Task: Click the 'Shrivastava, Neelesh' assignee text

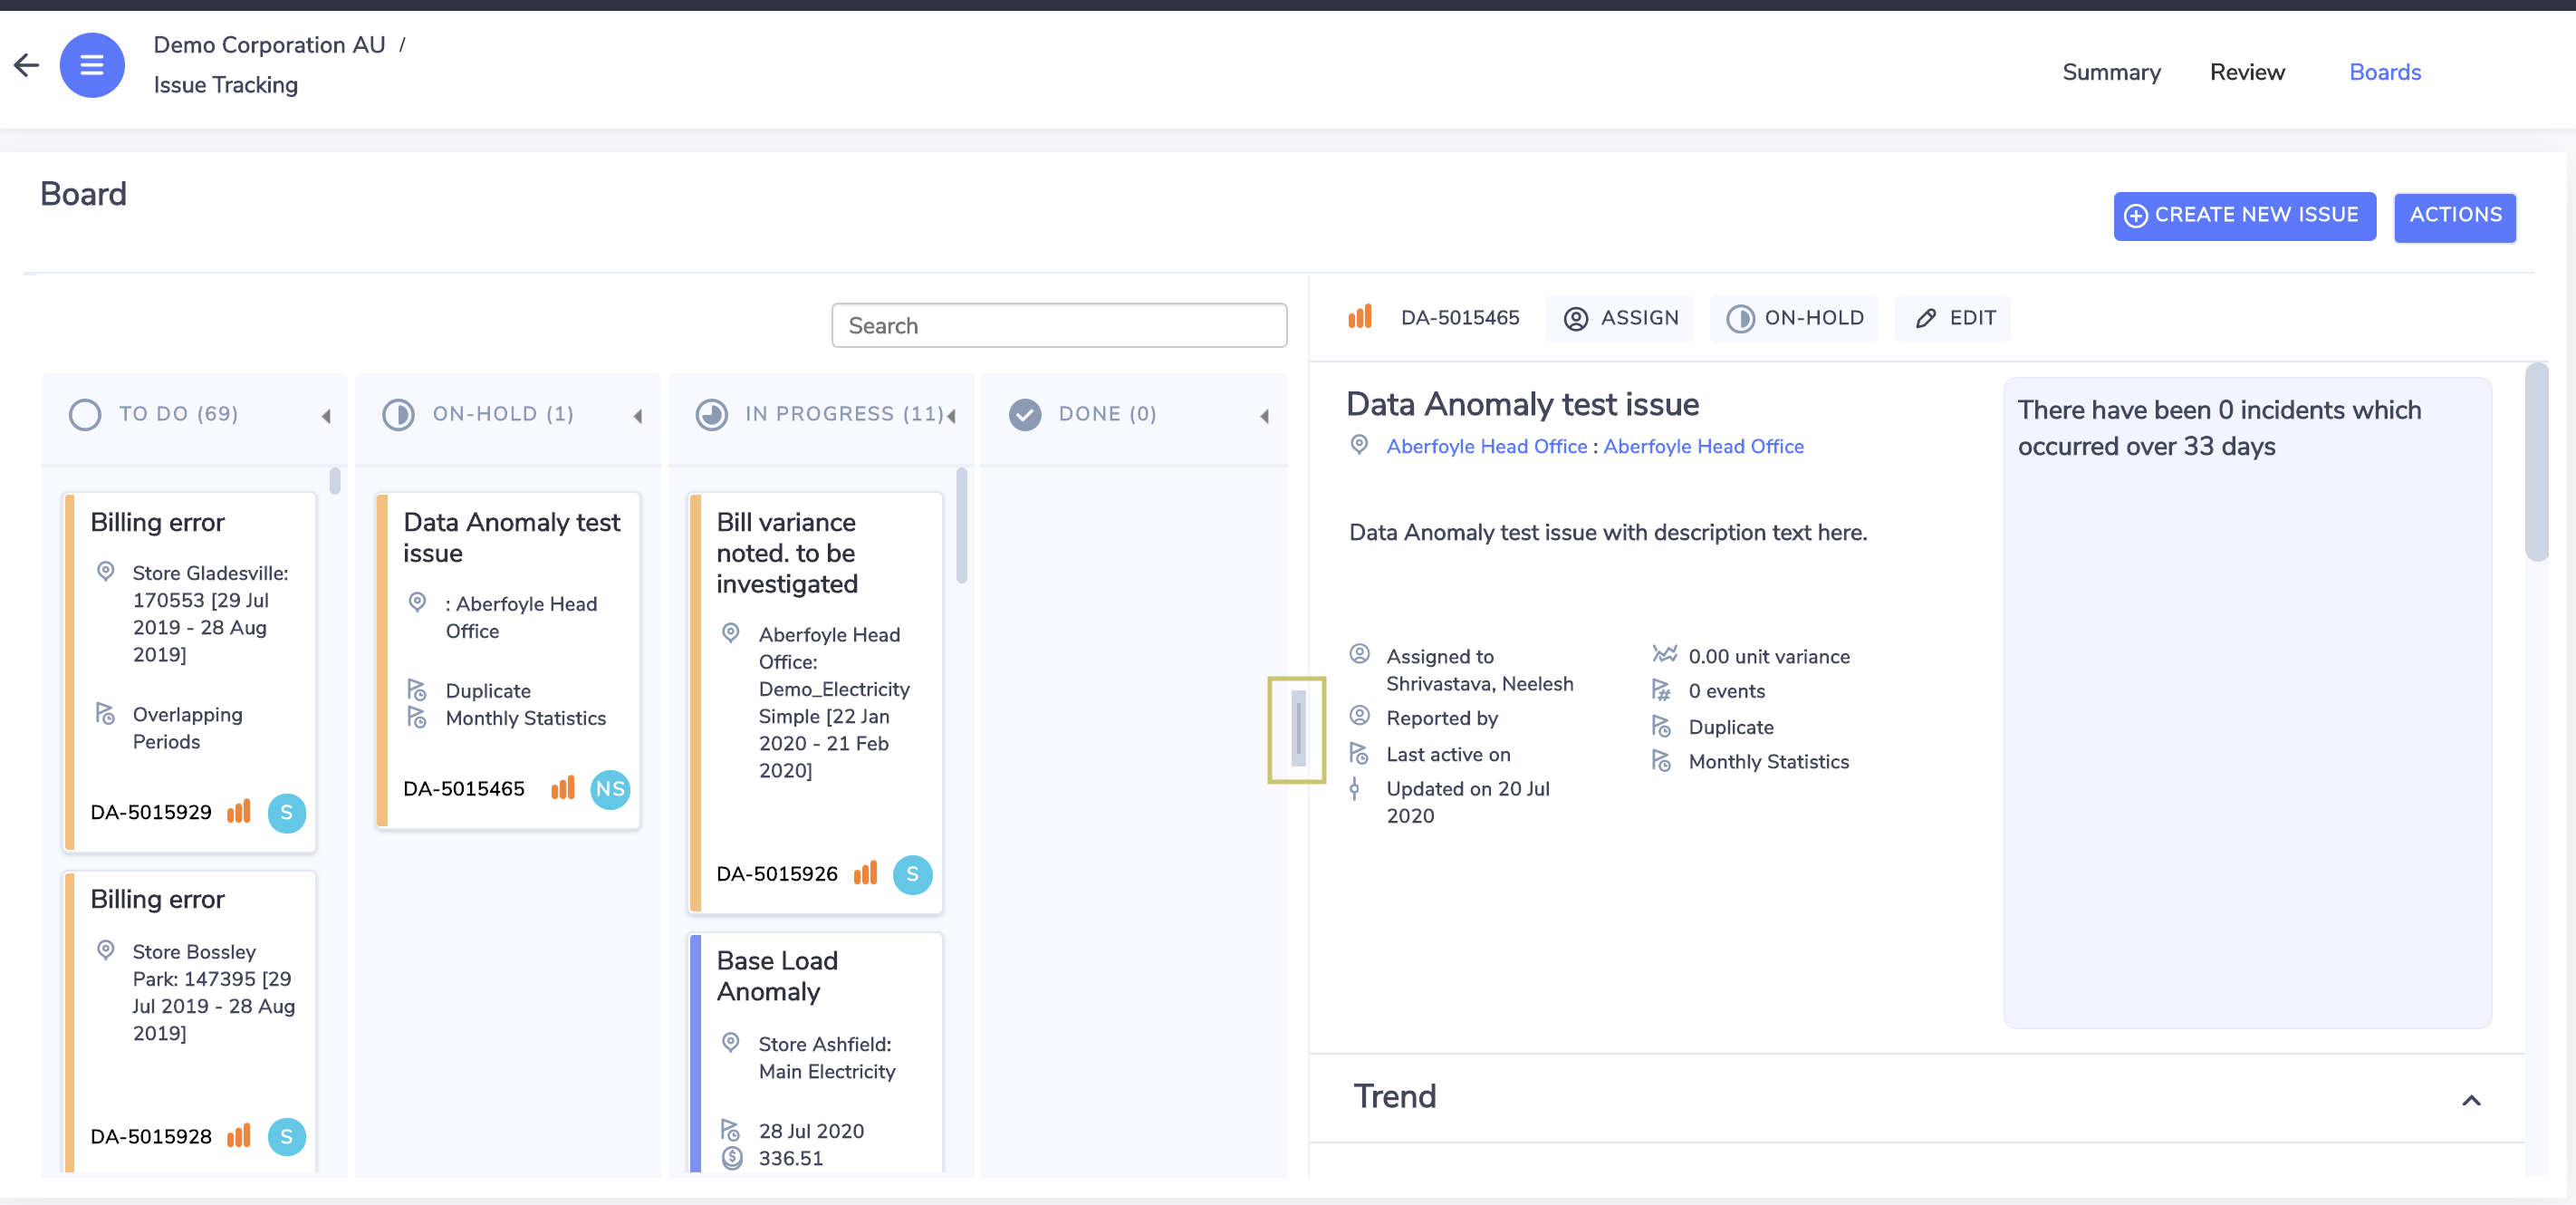Action: [x=1479, y=684]
